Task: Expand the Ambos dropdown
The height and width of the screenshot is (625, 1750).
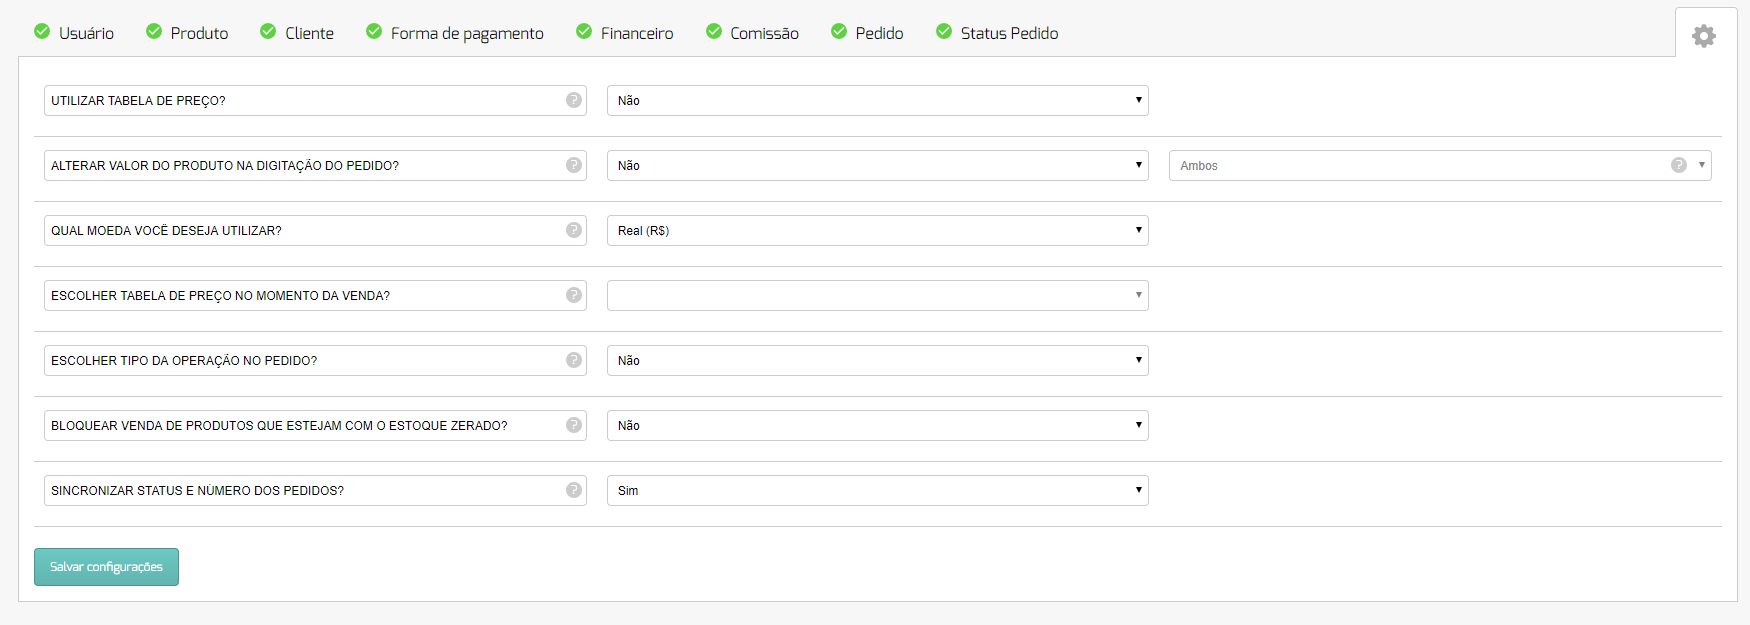Action: pyautogui.click(x=1440, y=165)
